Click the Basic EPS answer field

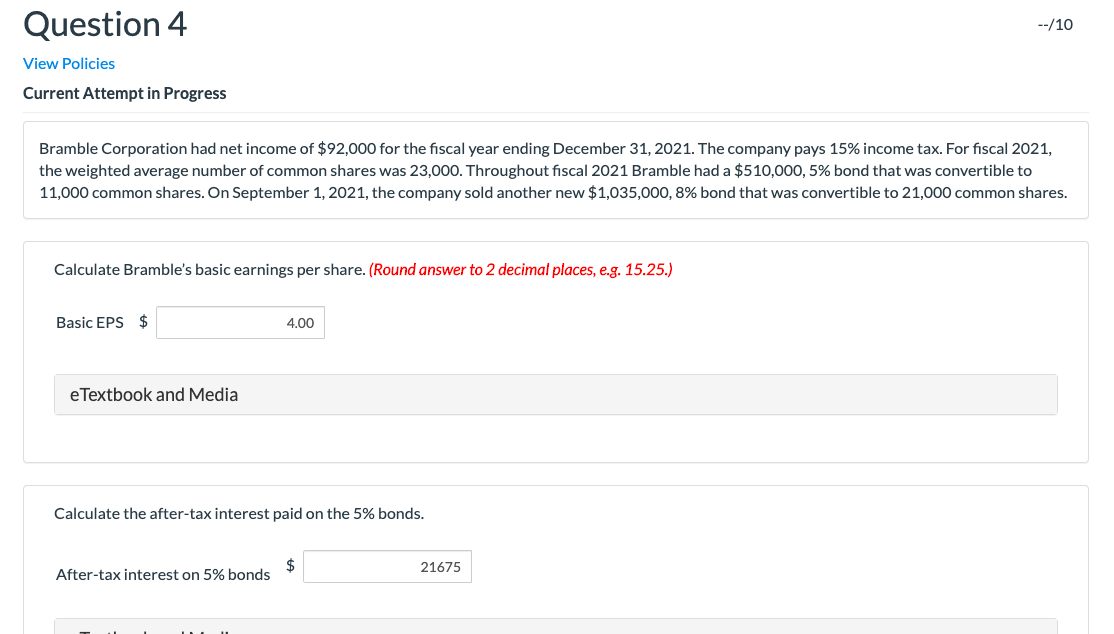point(240,322)
